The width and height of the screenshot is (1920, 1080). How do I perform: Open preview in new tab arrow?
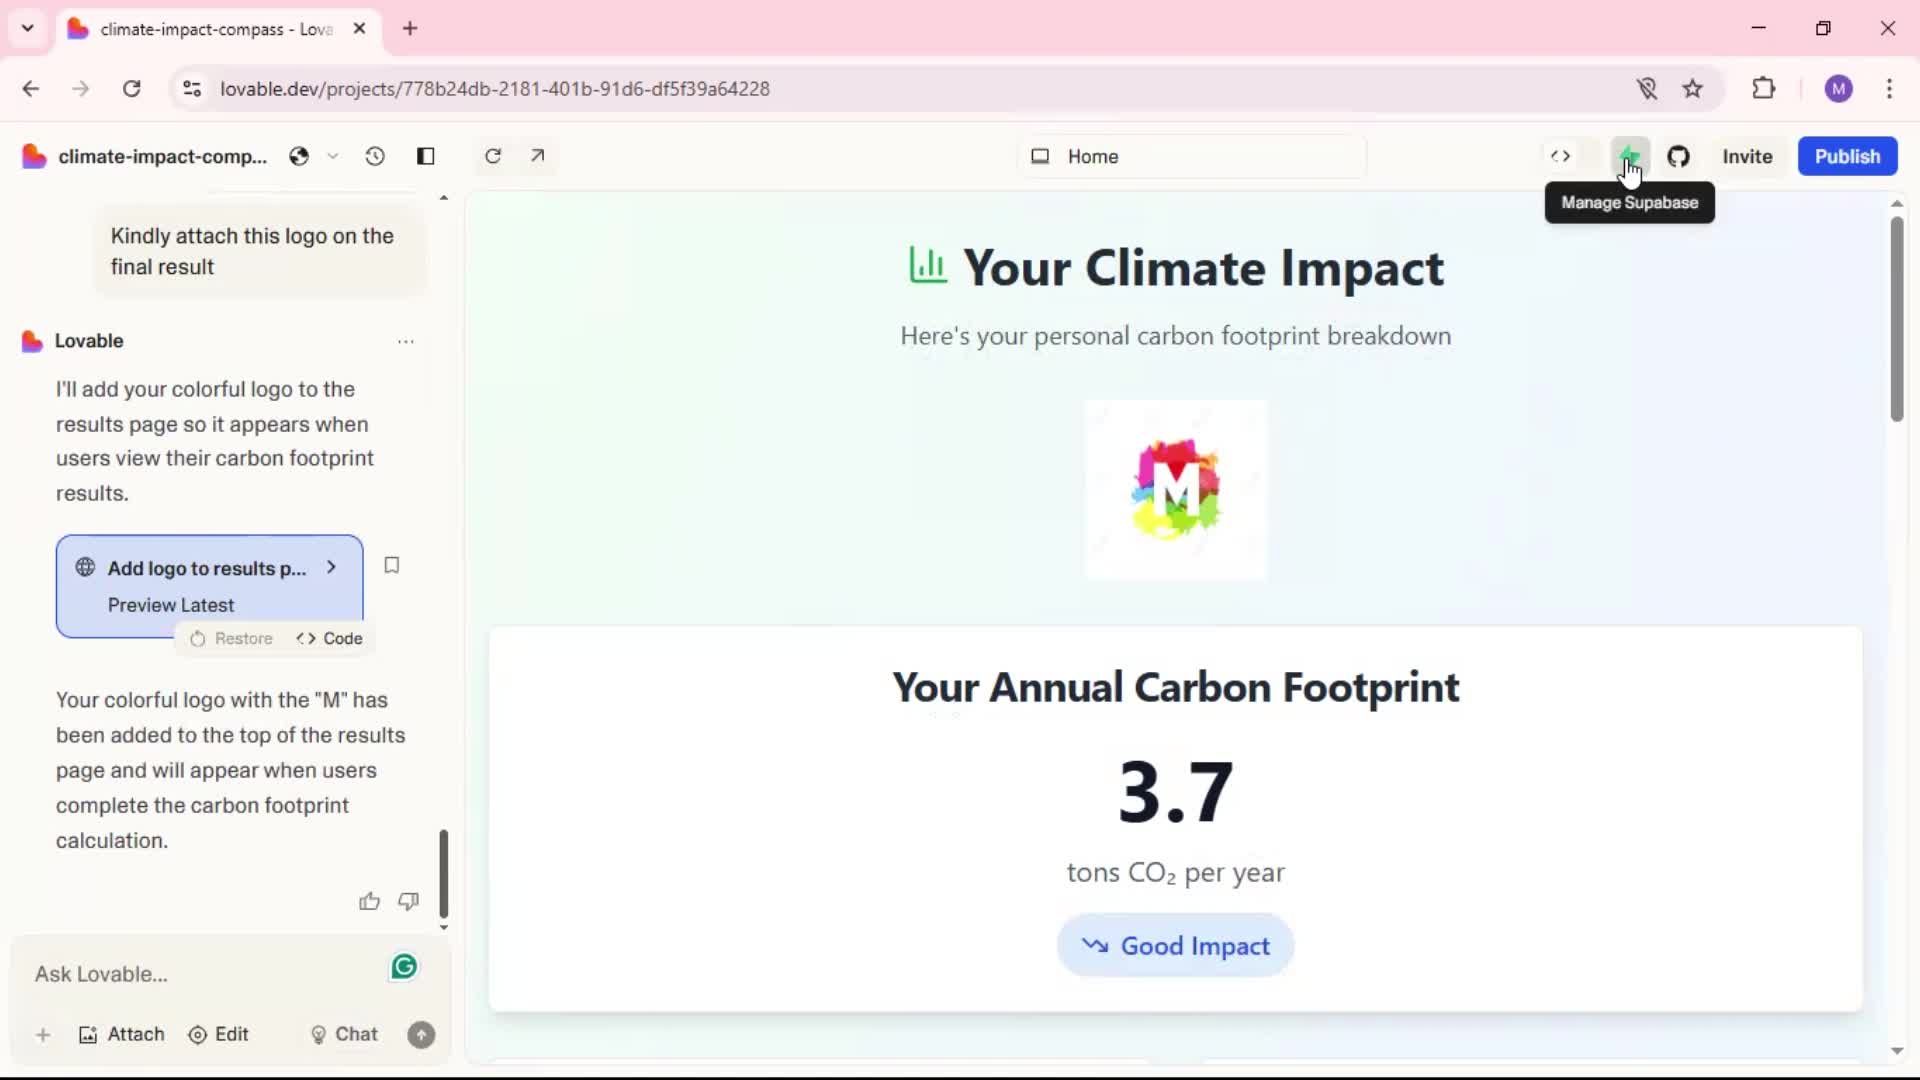pos(538,156)
